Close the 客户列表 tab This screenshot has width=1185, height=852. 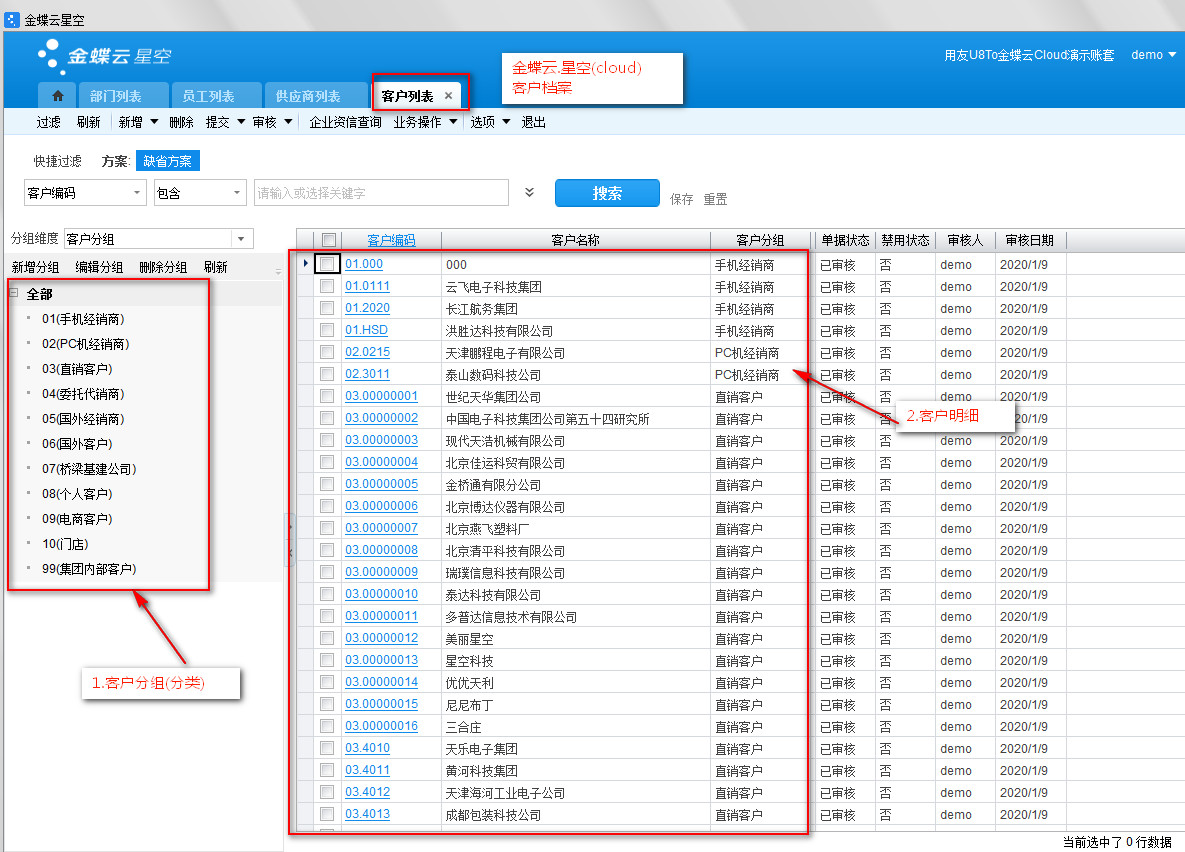pyautogui.click(x=448, y=96)
